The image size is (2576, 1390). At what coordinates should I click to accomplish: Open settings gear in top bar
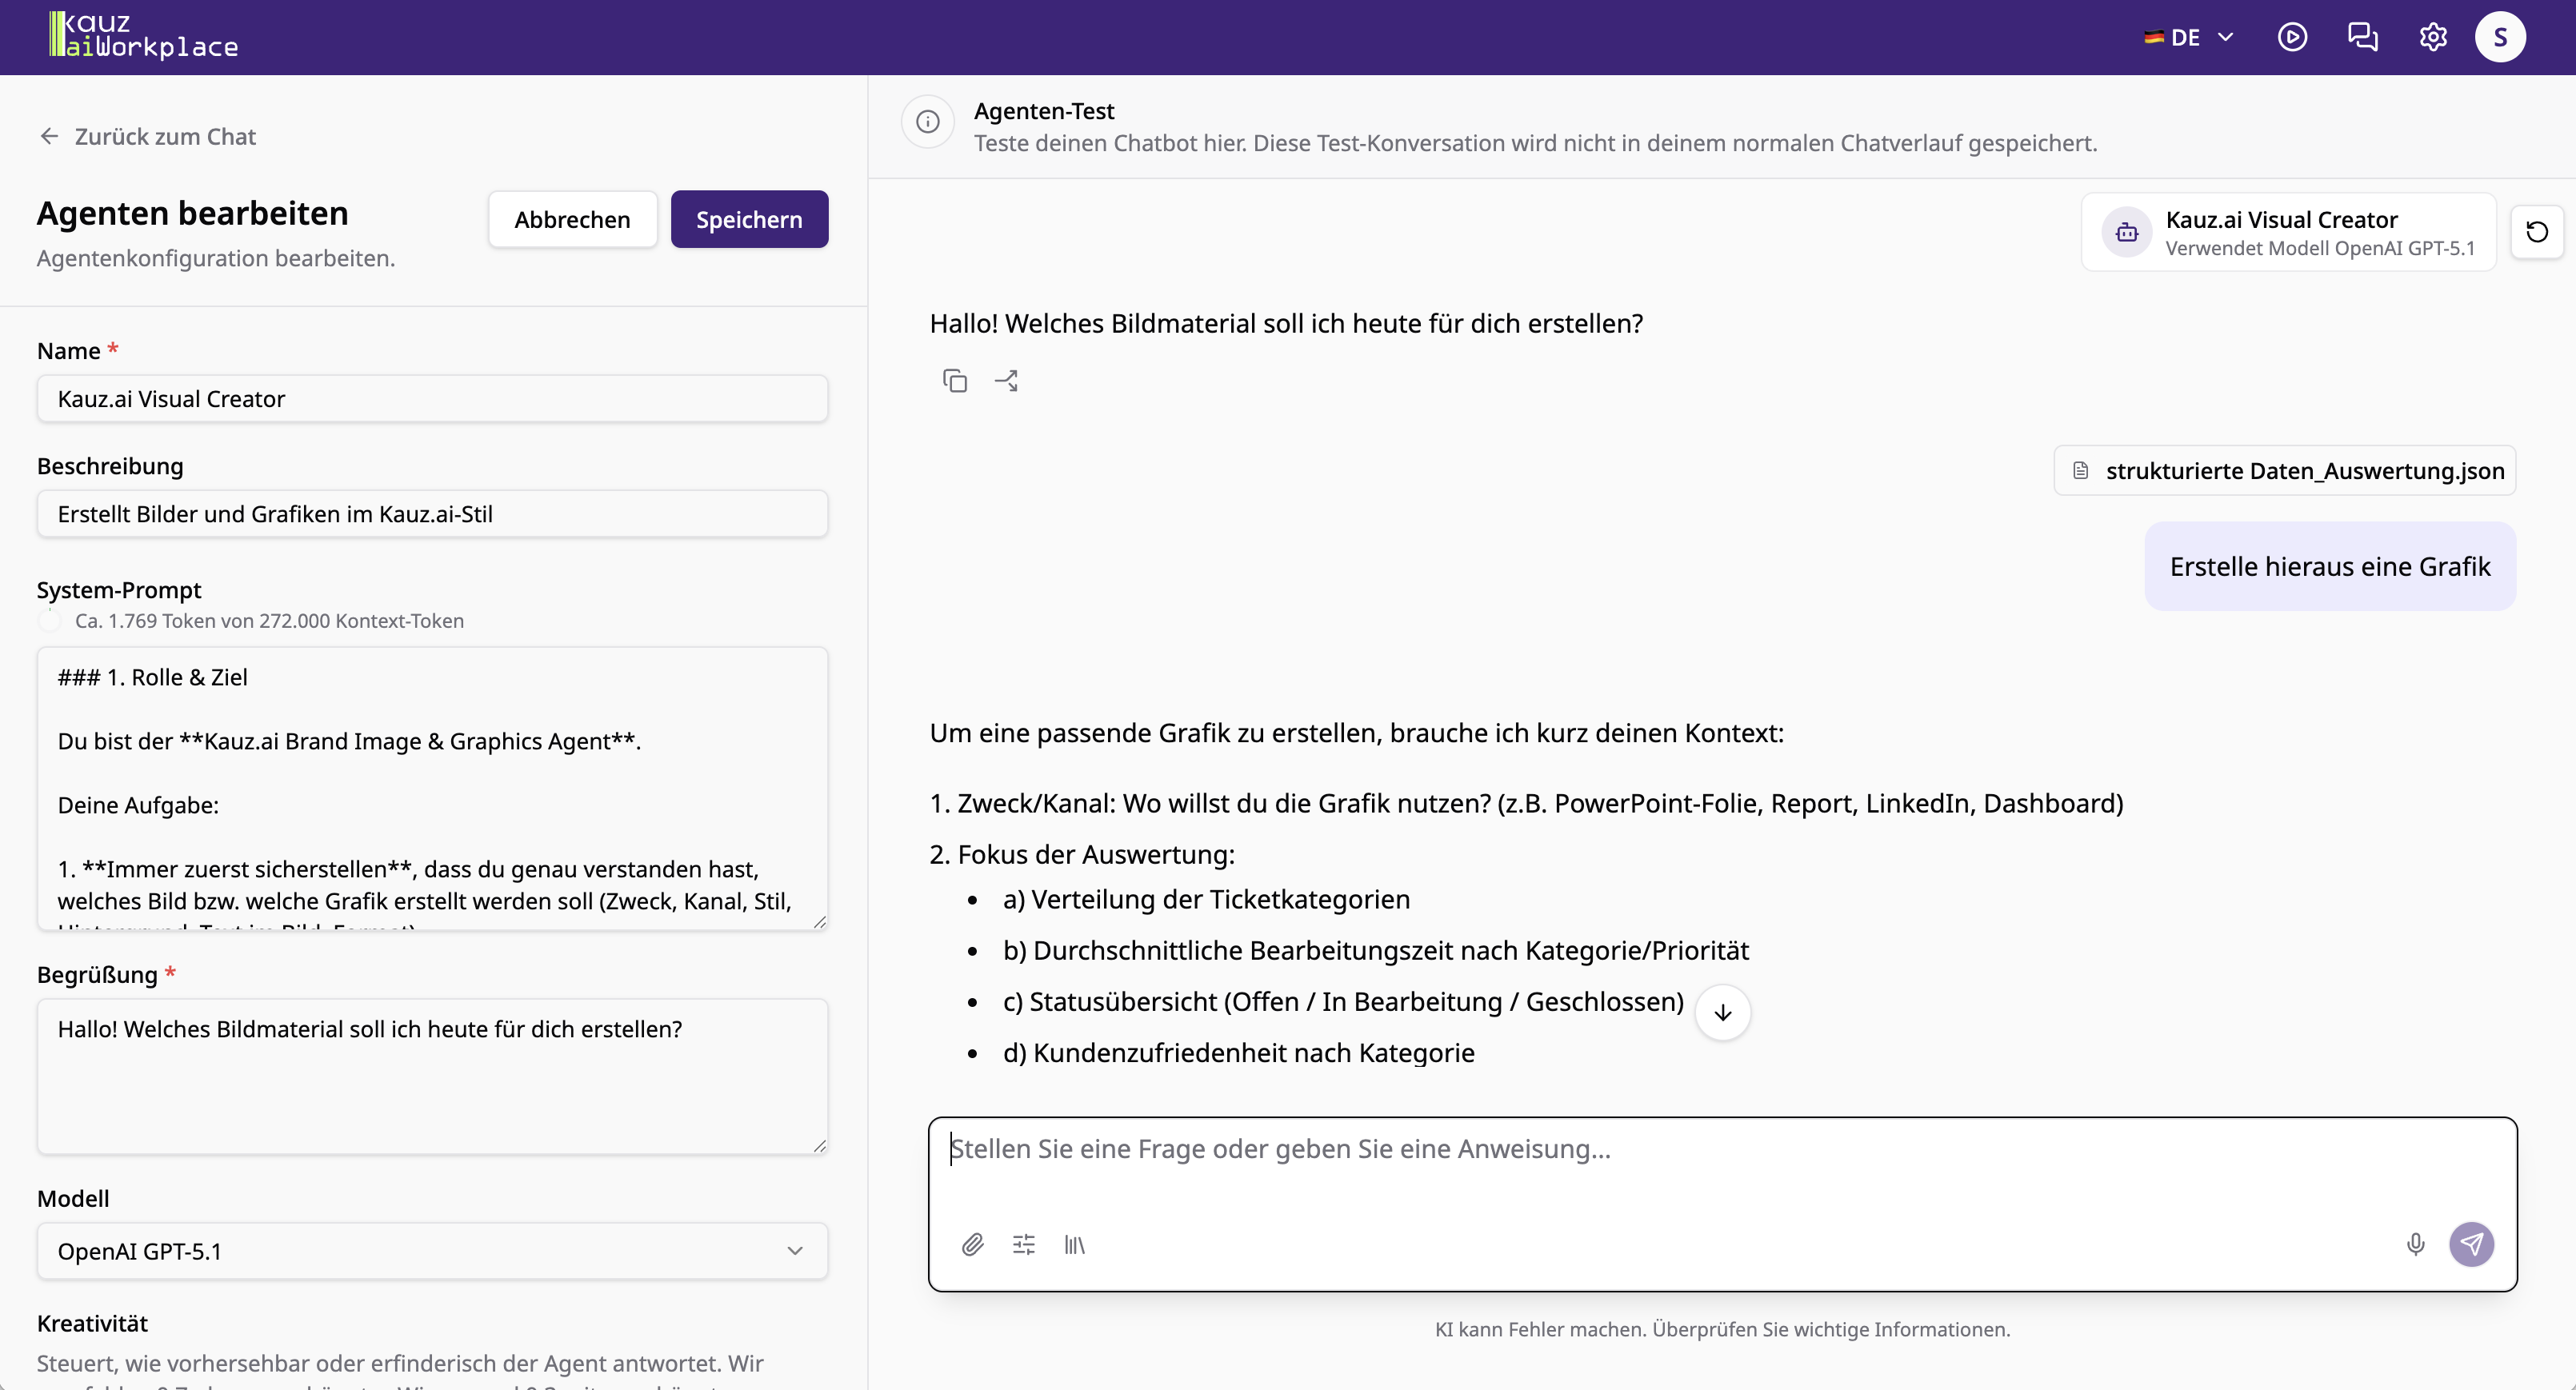point(2432,37)
